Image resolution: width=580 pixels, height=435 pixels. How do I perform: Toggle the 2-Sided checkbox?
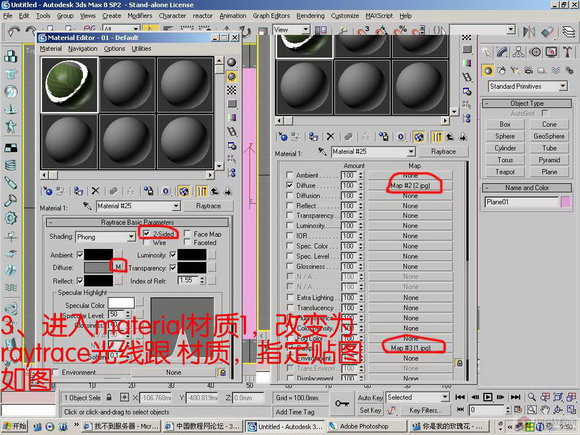pyautogui.click(x=146, y=233)
